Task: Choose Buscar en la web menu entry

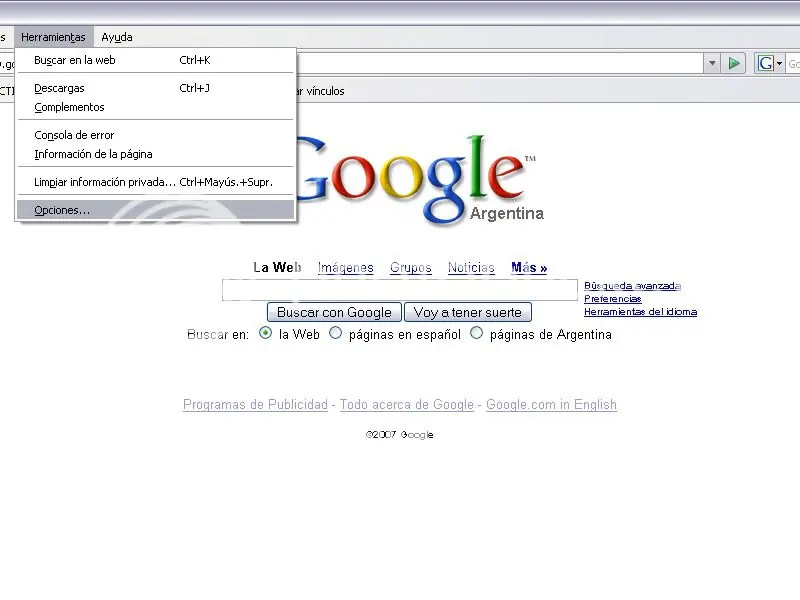Action: pos(156,60)
